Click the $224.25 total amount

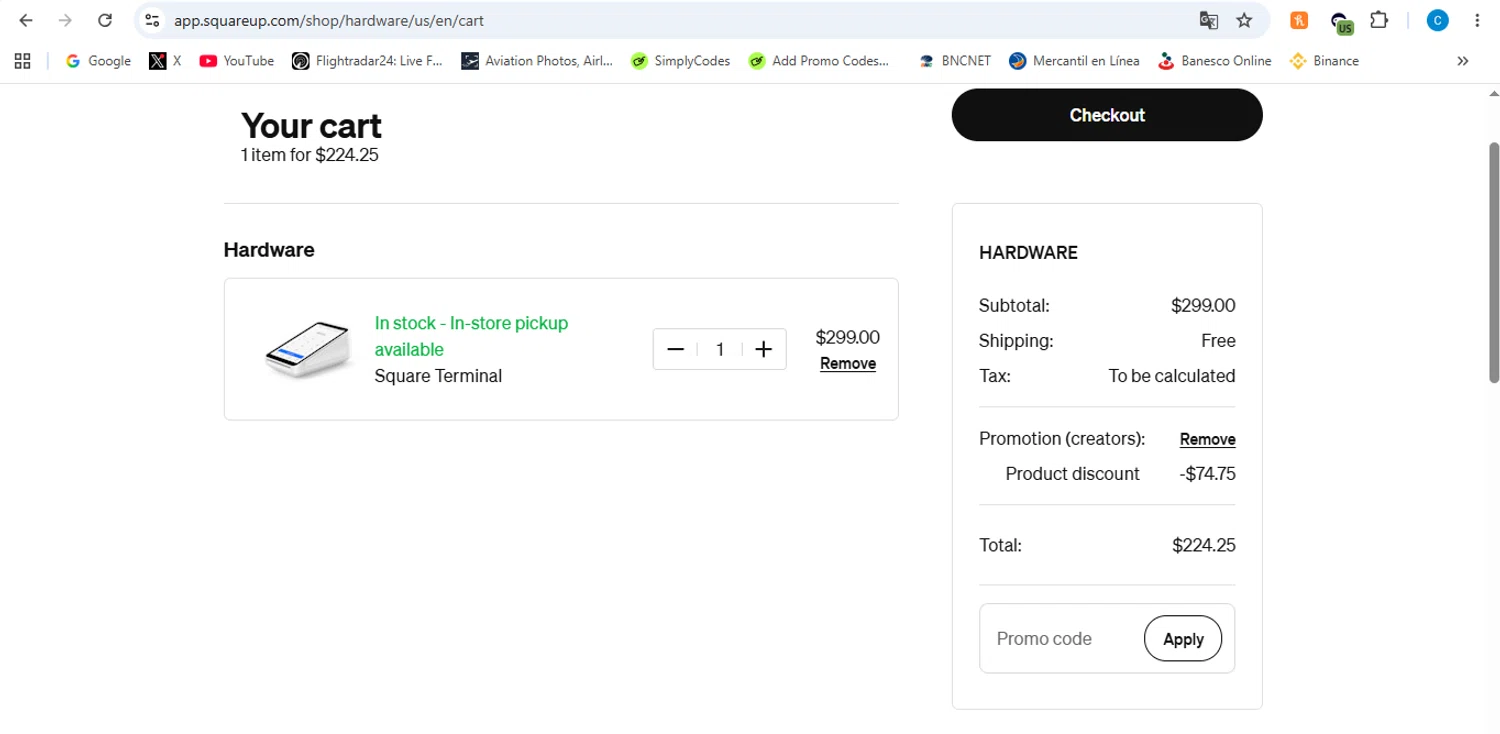[x=1204, y=546]
